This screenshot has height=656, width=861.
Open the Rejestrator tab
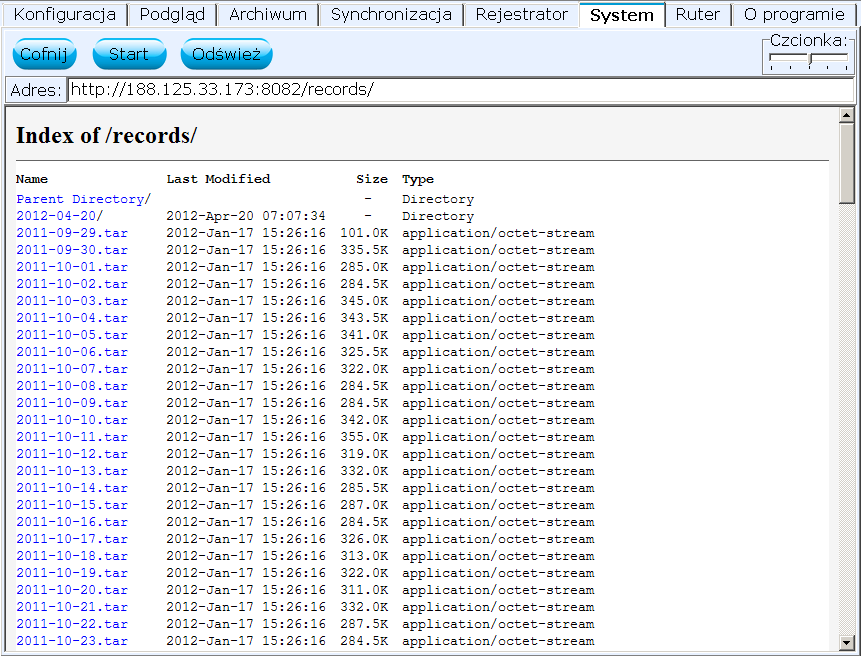(522, 14)
